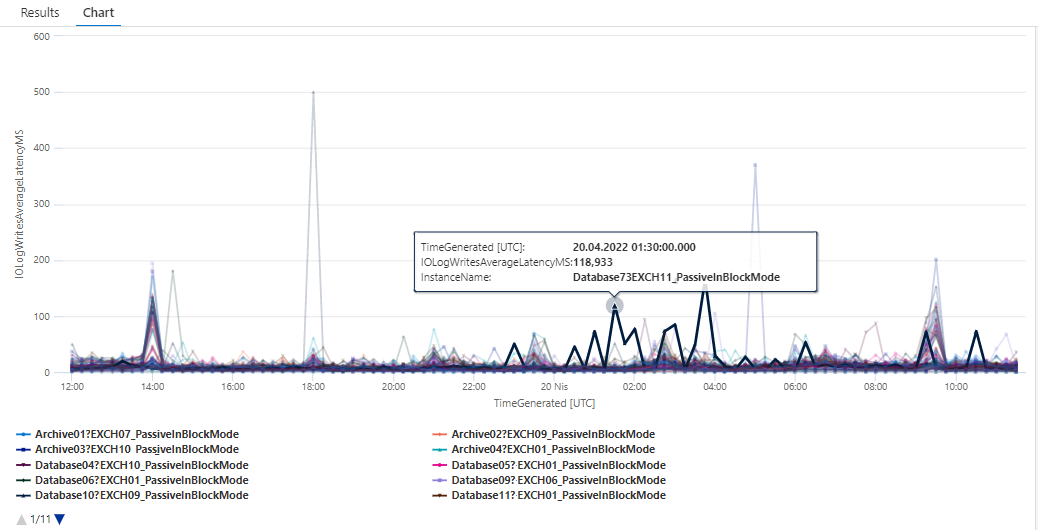Click the 500 ms spike at 18:00
The image size is (1038, 530).
pyautogui.click(x=313, y=93)
